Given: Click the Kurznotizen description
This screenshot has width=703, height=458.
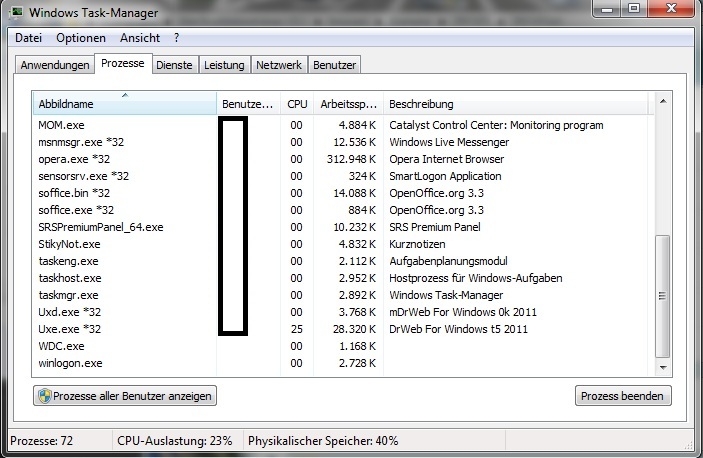Looking at the screenshot, I should pos(417,244).
